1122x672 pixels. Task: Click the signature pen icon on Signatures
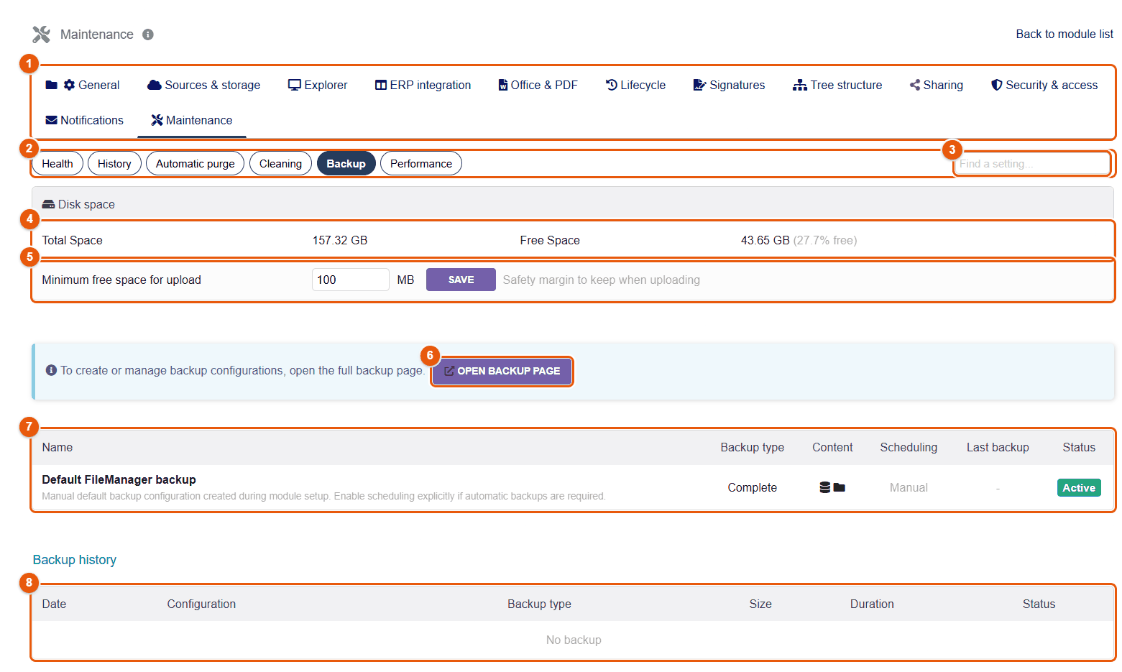[700, 85]
